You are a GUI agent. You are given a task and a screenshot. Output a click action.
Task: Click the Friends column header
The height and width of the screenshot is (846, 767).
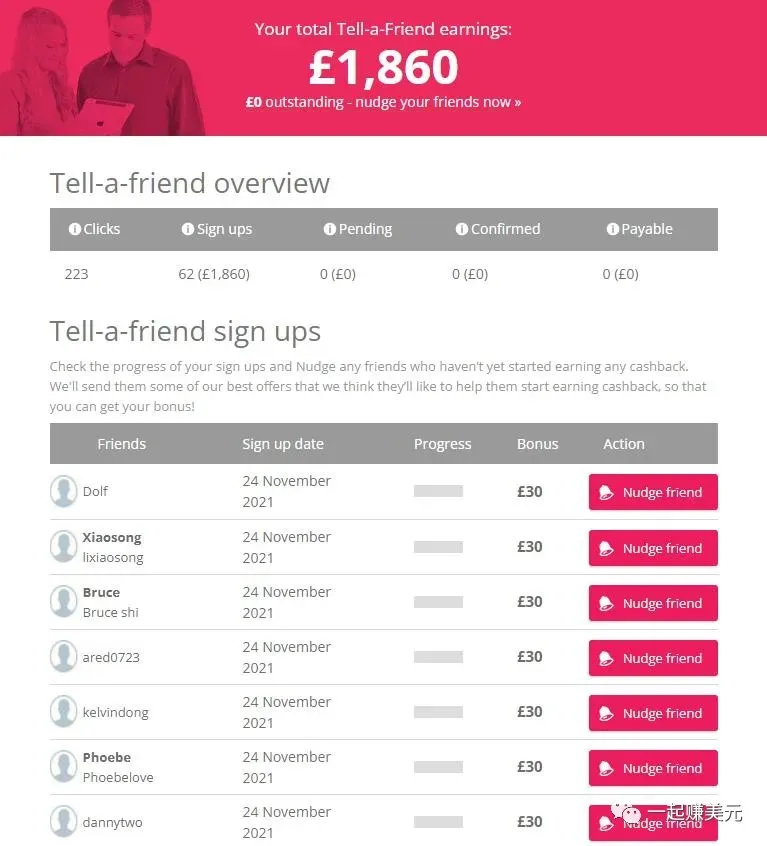click(x=121, y=444)
